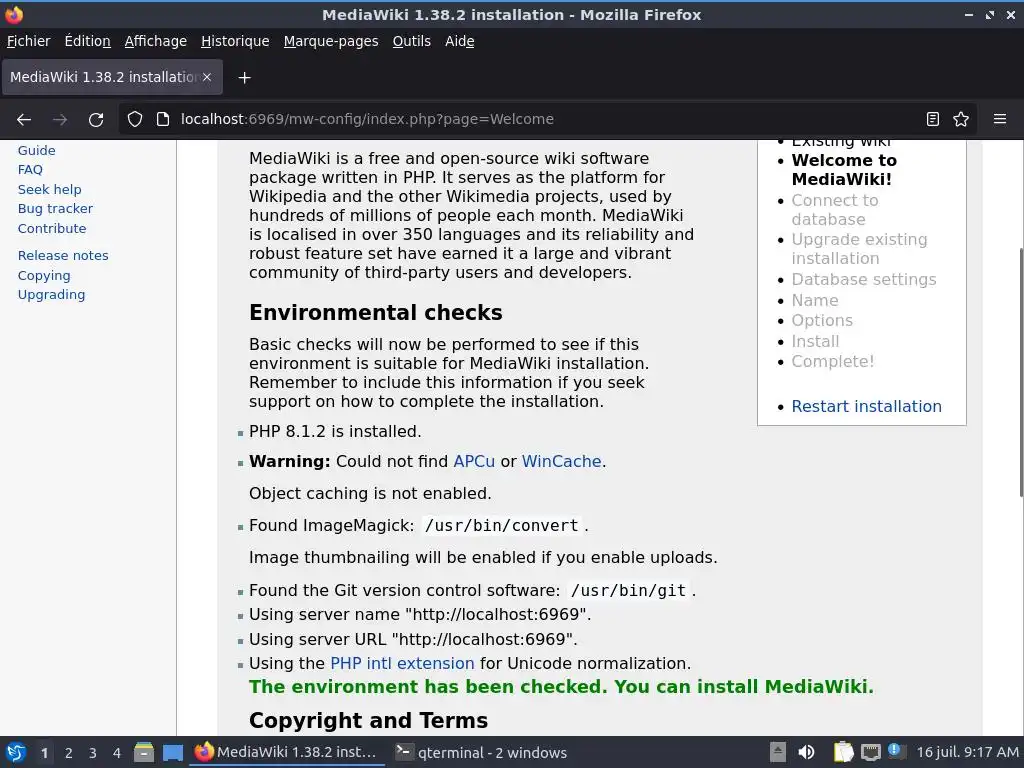1024x768 pixels.
Task: Open the Lubuntu start menu icon
Action: coord(16,752)
